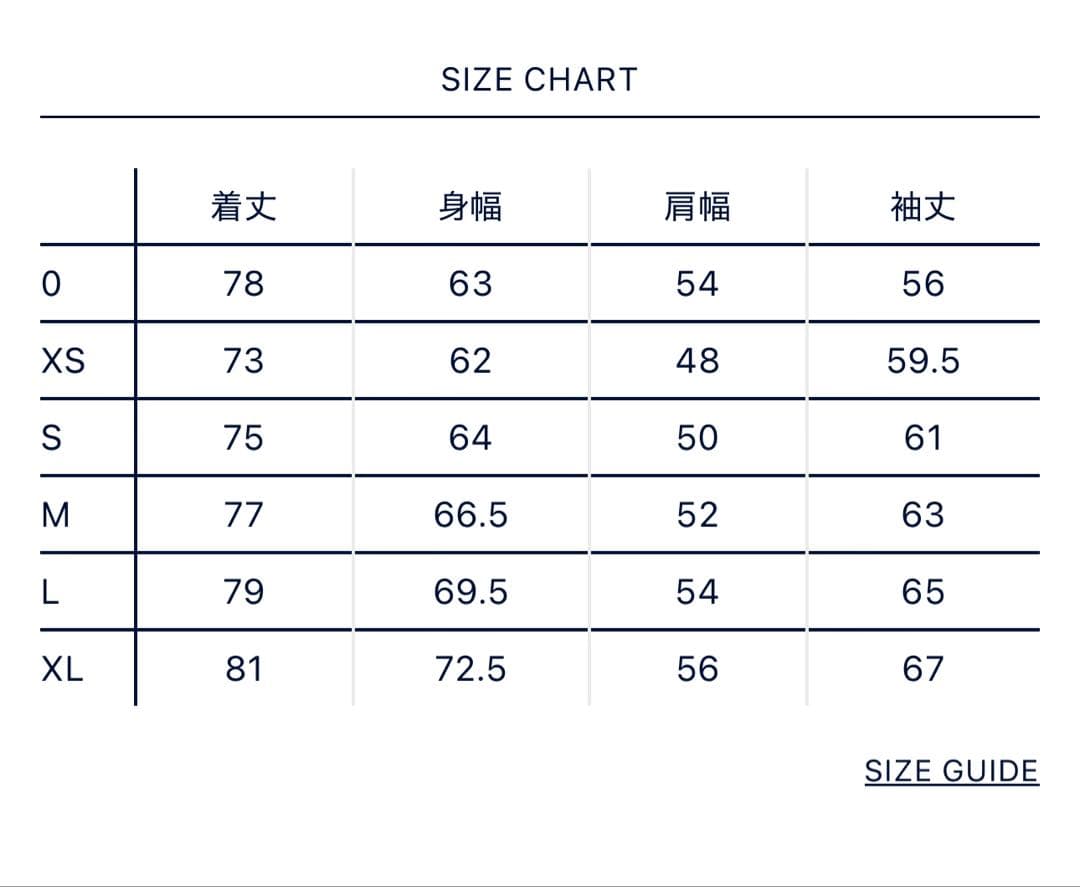Click the S size row label
1080x887 pixels.
pyautogui.click(x=51, y=438)
